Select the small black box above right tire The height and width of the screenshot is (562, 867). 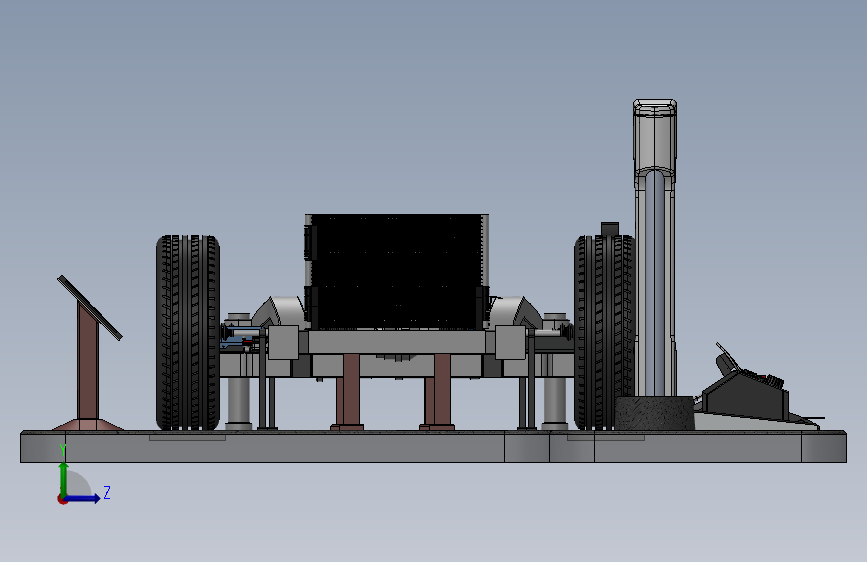click(x=610, y=229)
